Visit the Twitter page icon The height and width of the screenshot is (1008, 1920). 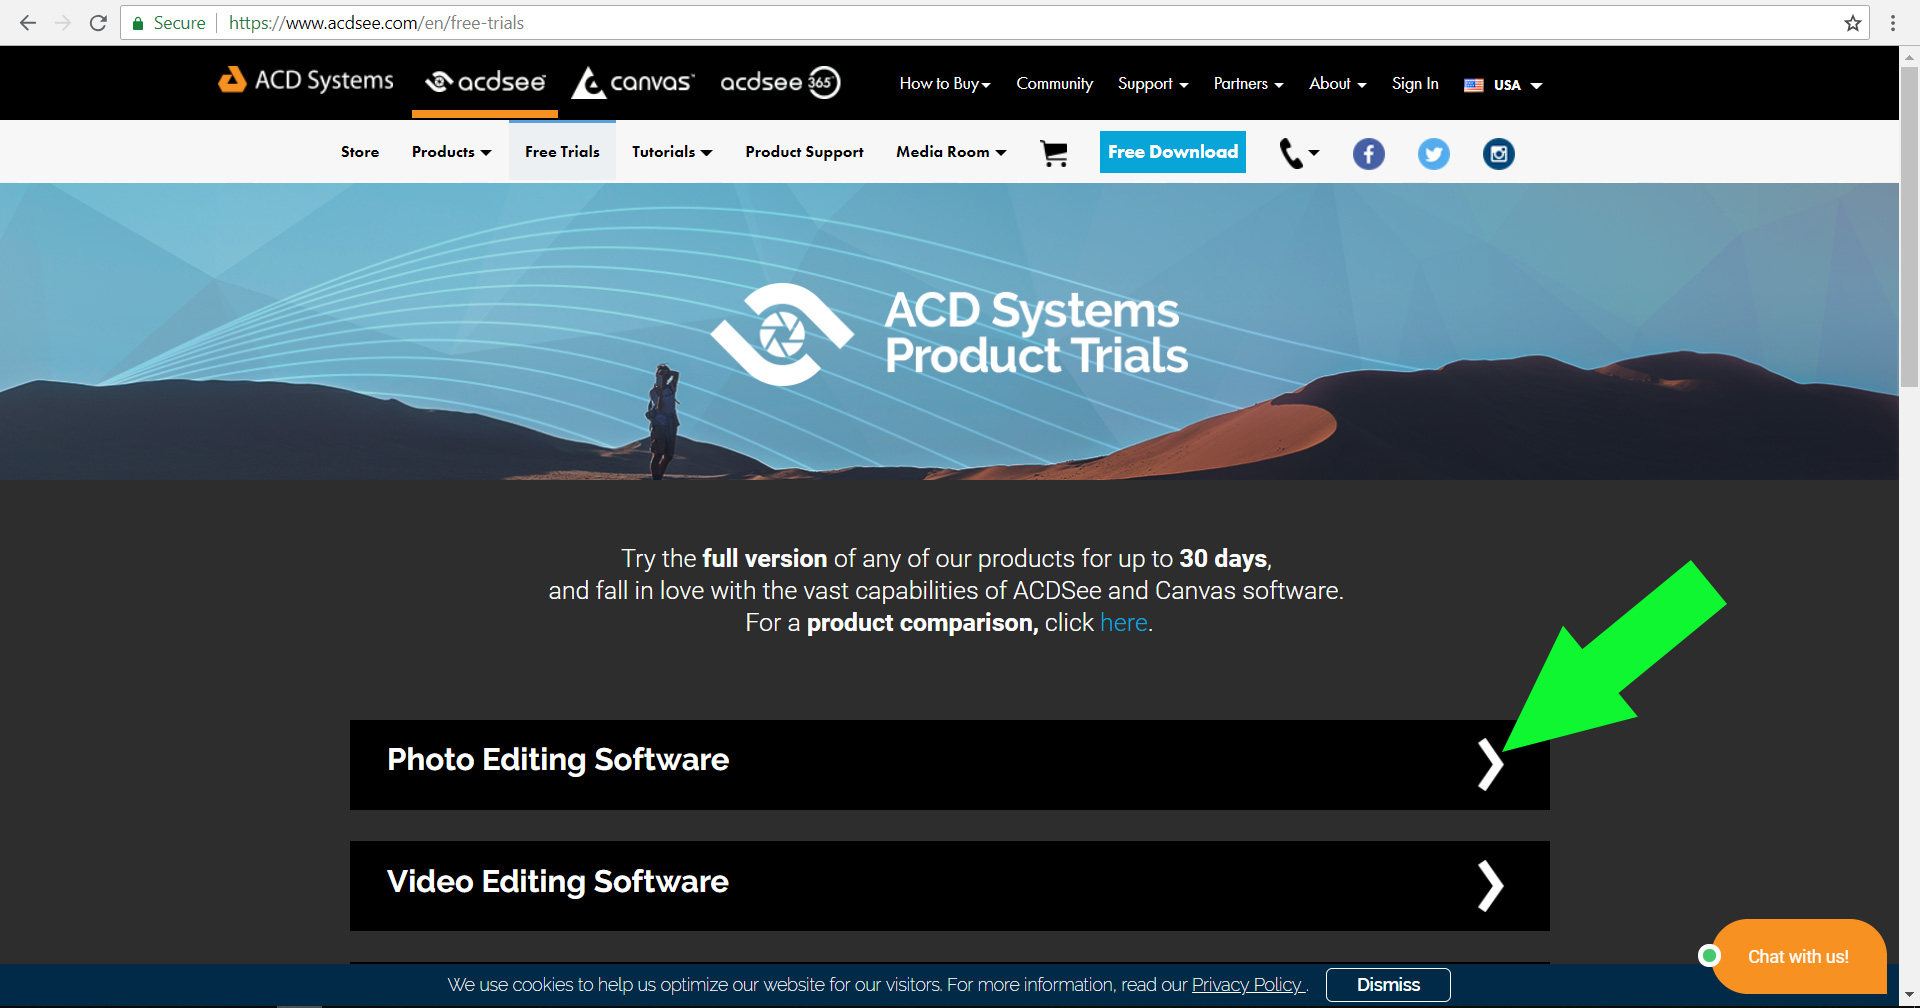pyautogui.click(x=1434, y=154)
